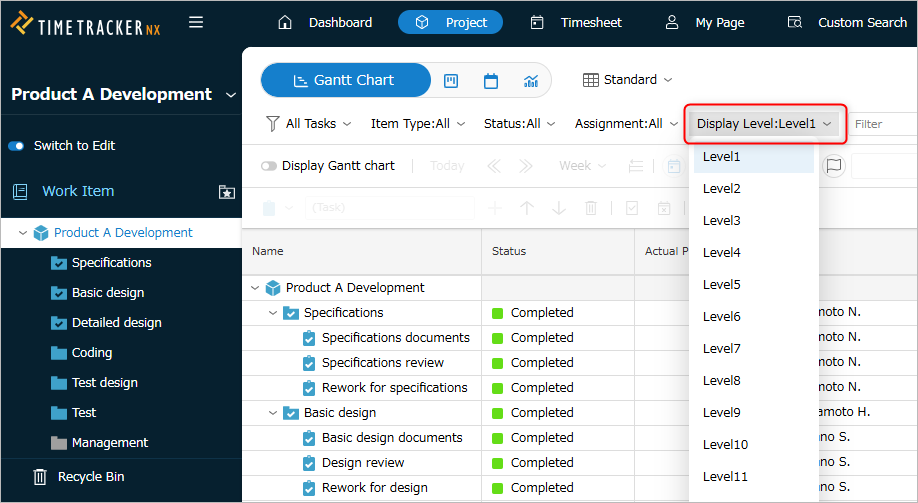918x503 pixels.
Task: Open the Week scale dropdown
Action: click(x=583, y=166)
